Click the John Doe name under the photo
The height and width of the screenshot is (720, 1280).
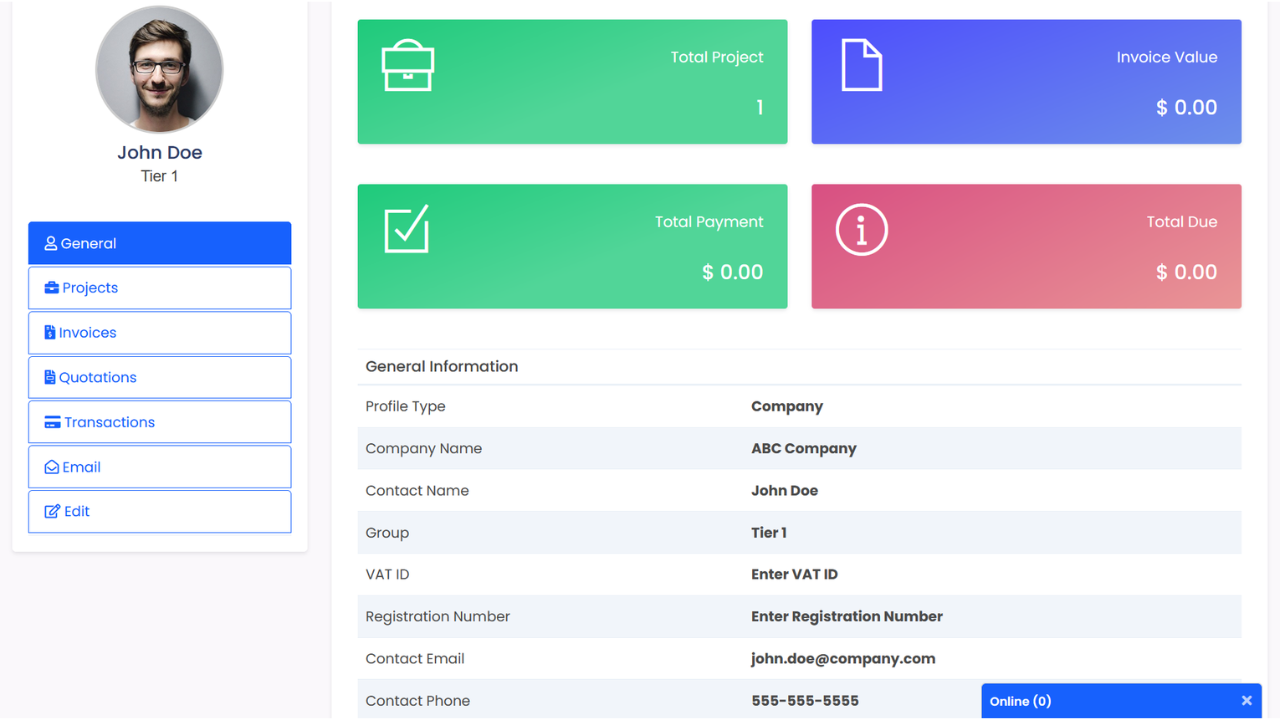click(160, 152)
